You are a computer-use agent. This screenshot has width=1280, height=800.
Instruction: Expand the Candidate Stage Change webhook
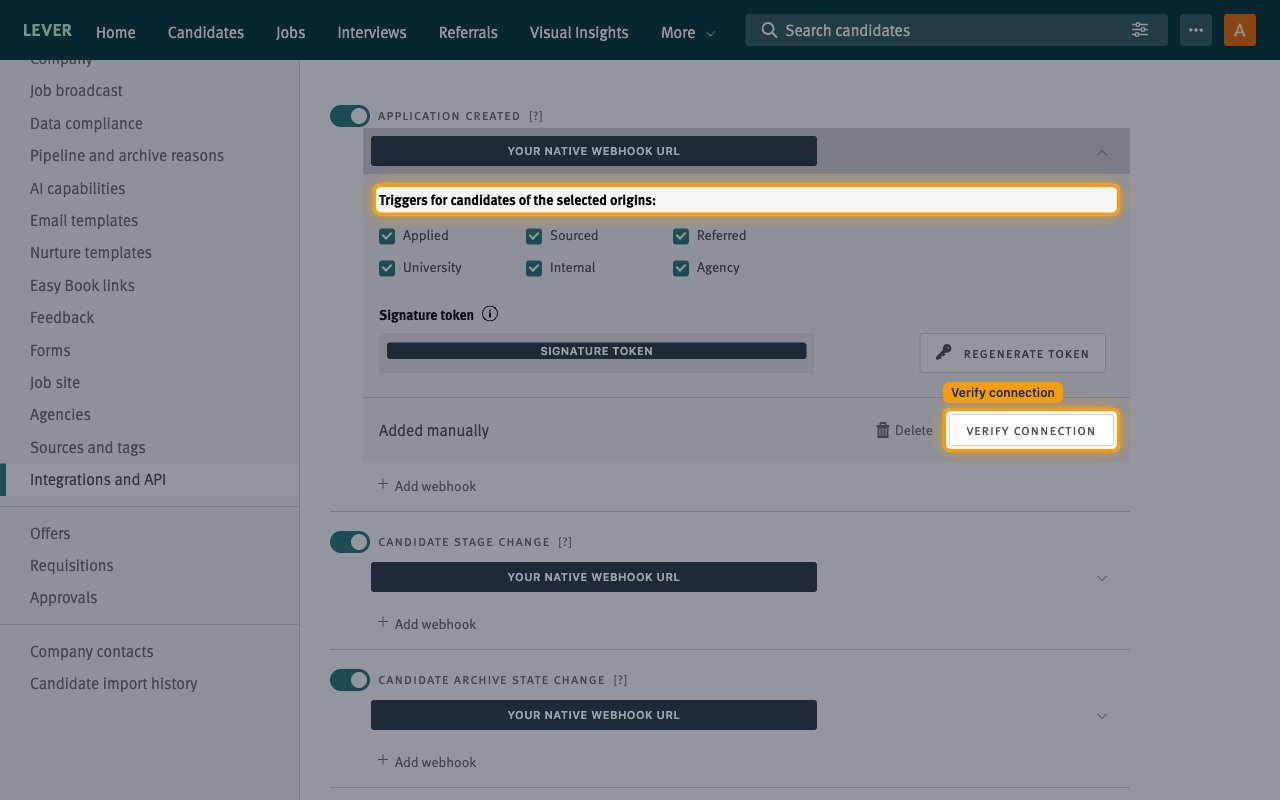[1102, 578]
